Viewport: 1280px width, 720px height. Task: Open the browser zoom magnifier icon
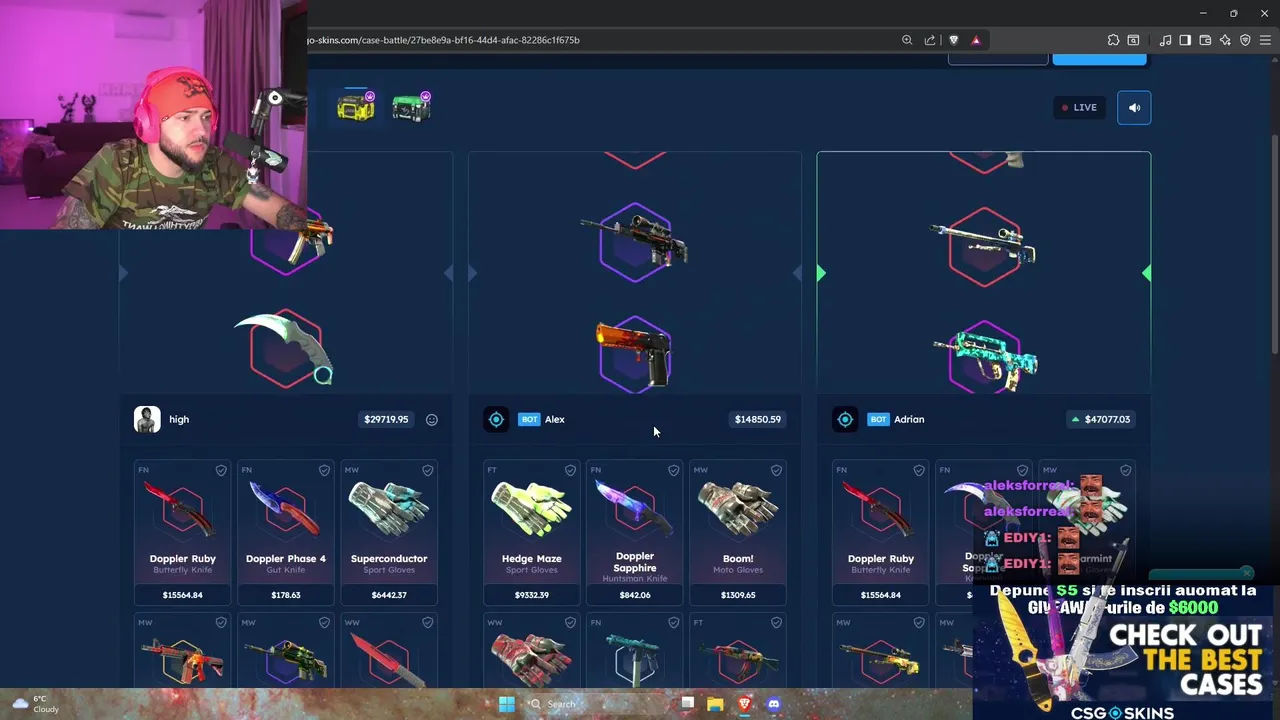click(907, 40)
